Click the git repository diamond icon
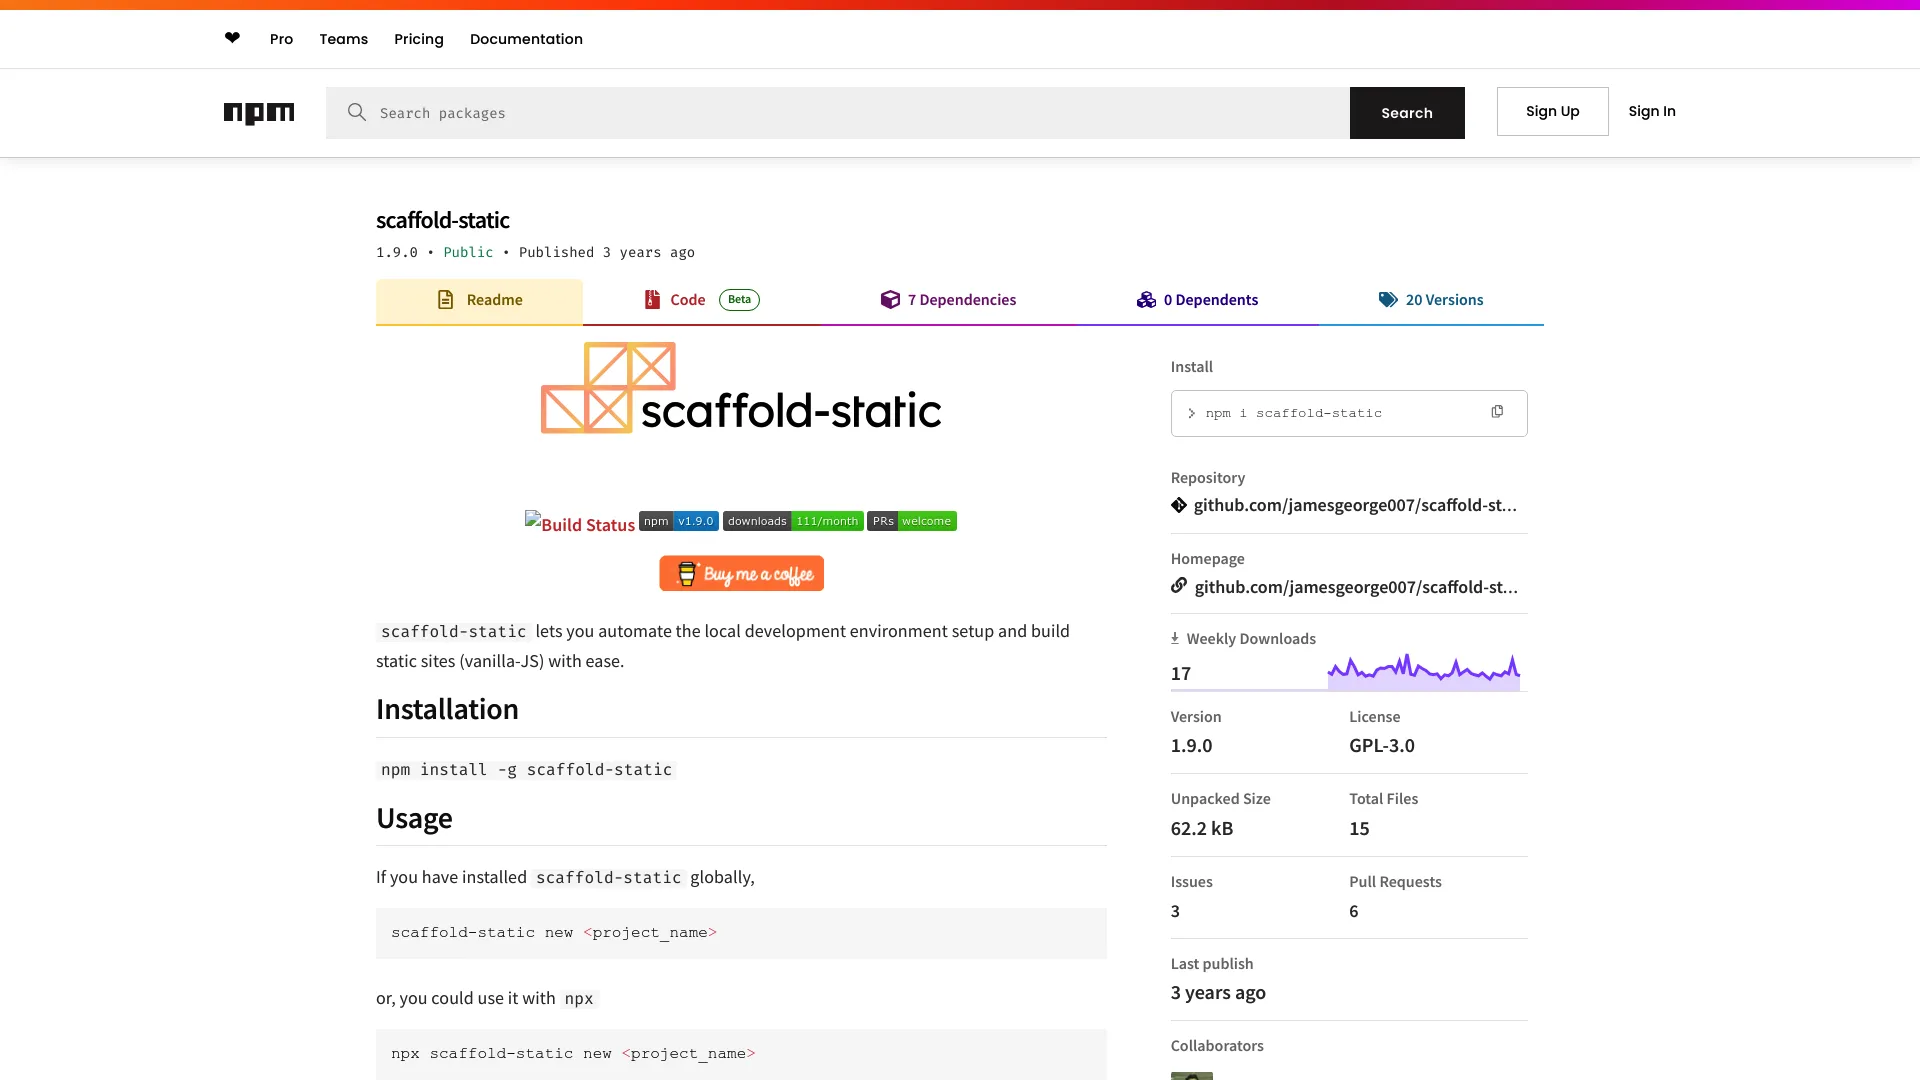 [x=1179, y=505]
